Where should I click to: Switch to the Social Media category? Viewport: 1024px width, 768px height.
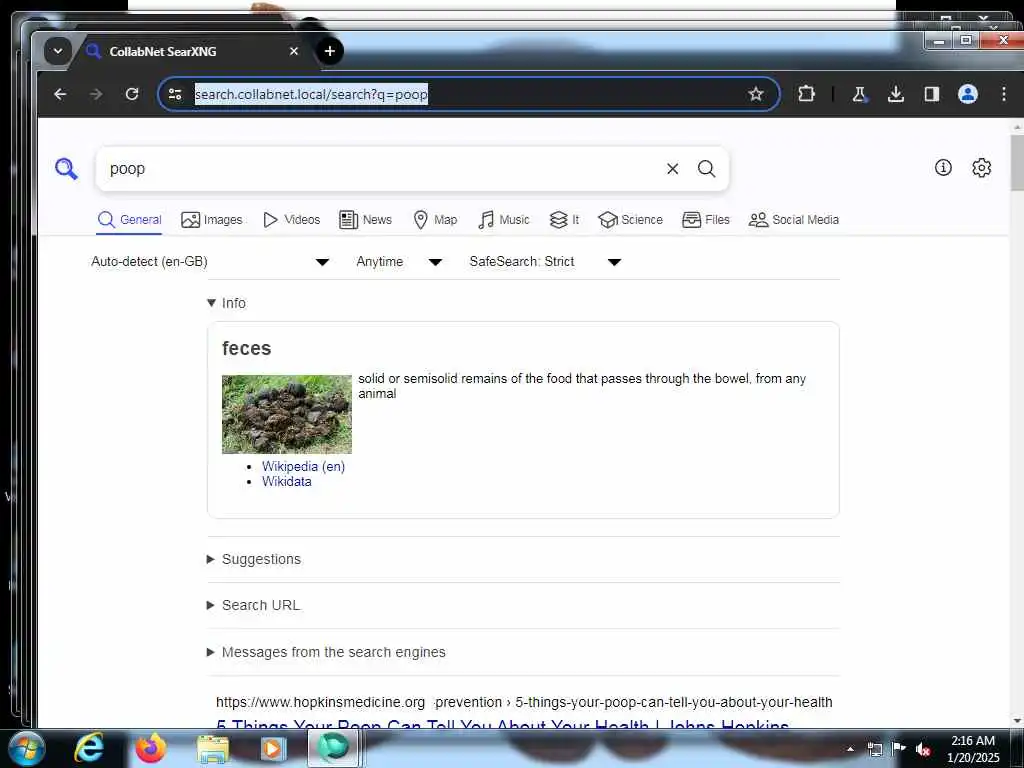tap(793, 219)
